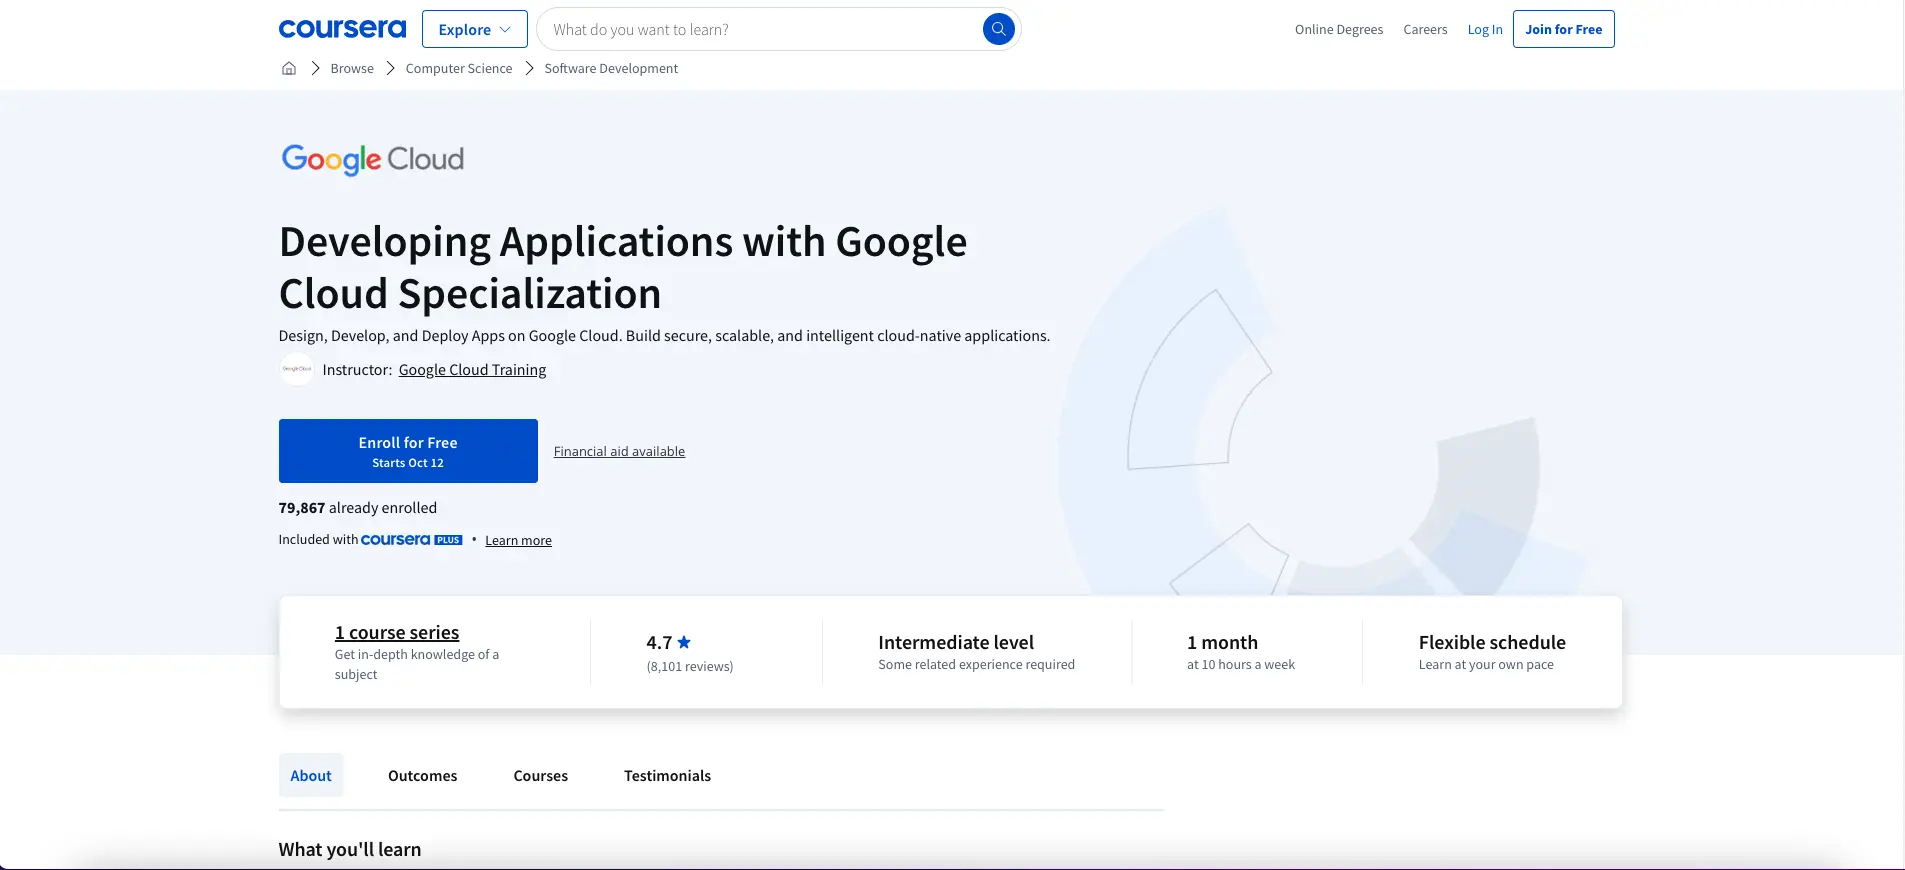Click the blue search magnifier button
The image size is (1905, 870).
click(998, 29)
